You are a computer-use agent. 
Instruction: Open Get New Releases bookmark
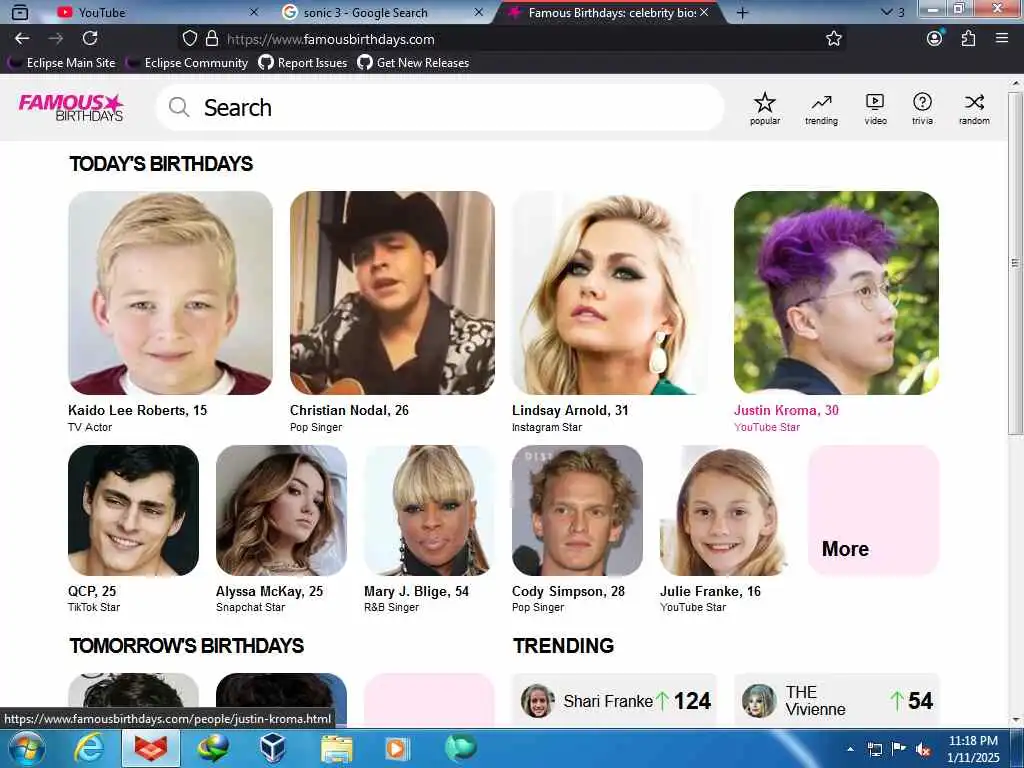(413, 63)
